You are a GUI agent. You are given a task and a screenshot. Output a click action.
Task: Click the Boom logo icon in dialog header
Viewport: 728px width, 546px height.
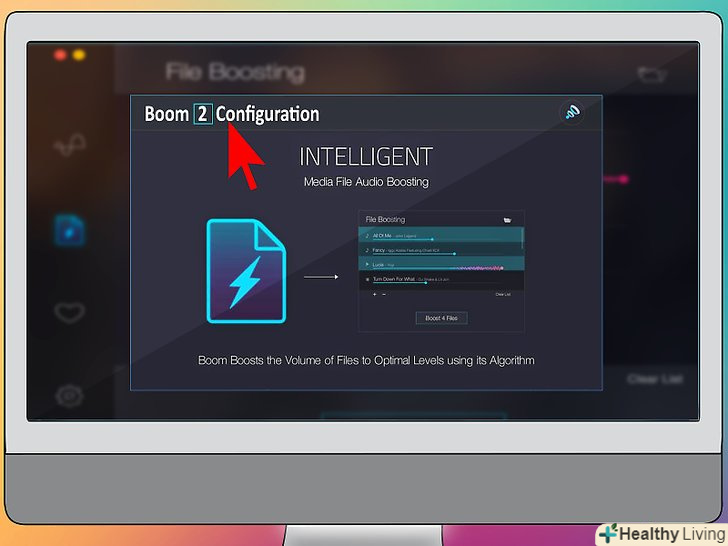572,112
